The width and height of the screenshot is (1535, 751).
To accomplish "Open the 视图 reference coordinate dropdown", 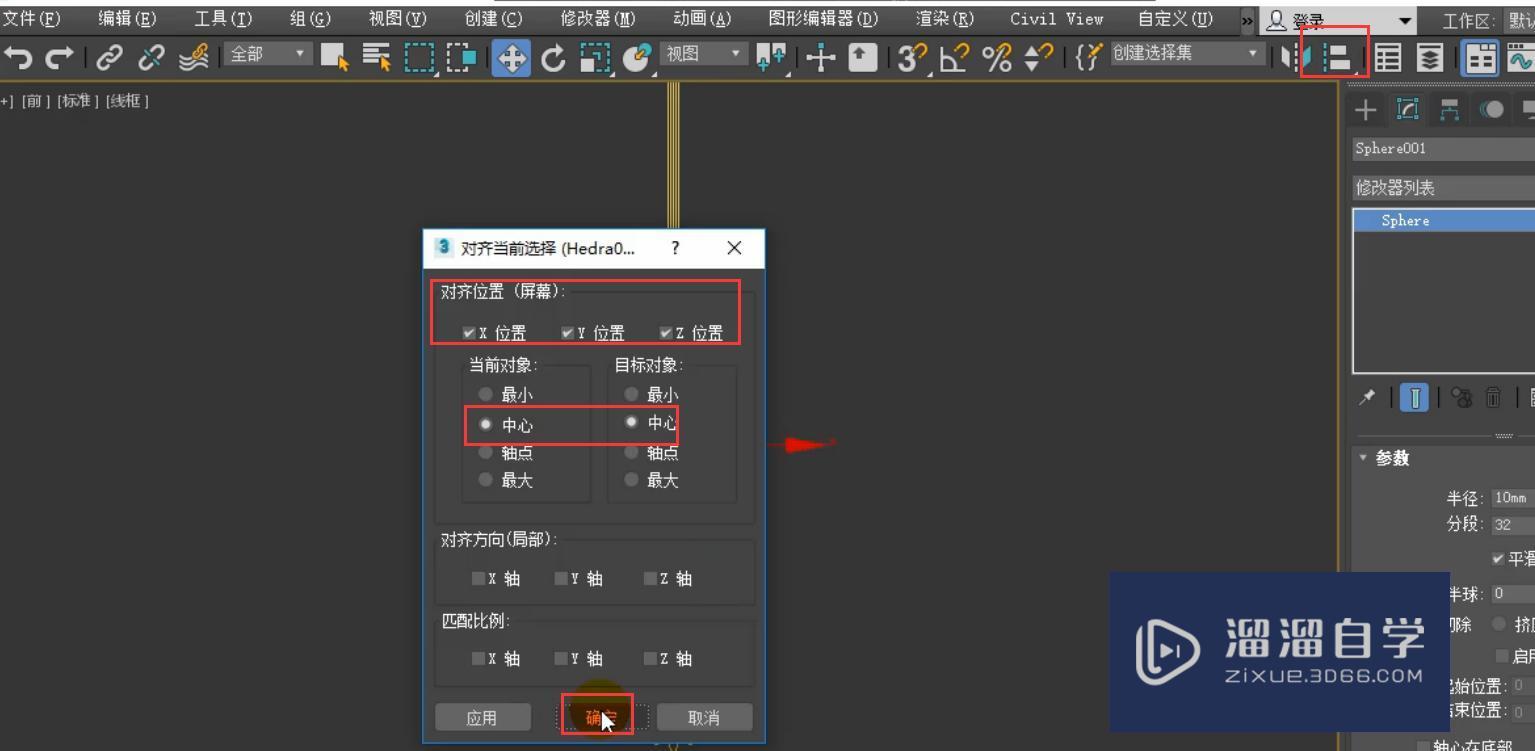I will click(705, 53).
